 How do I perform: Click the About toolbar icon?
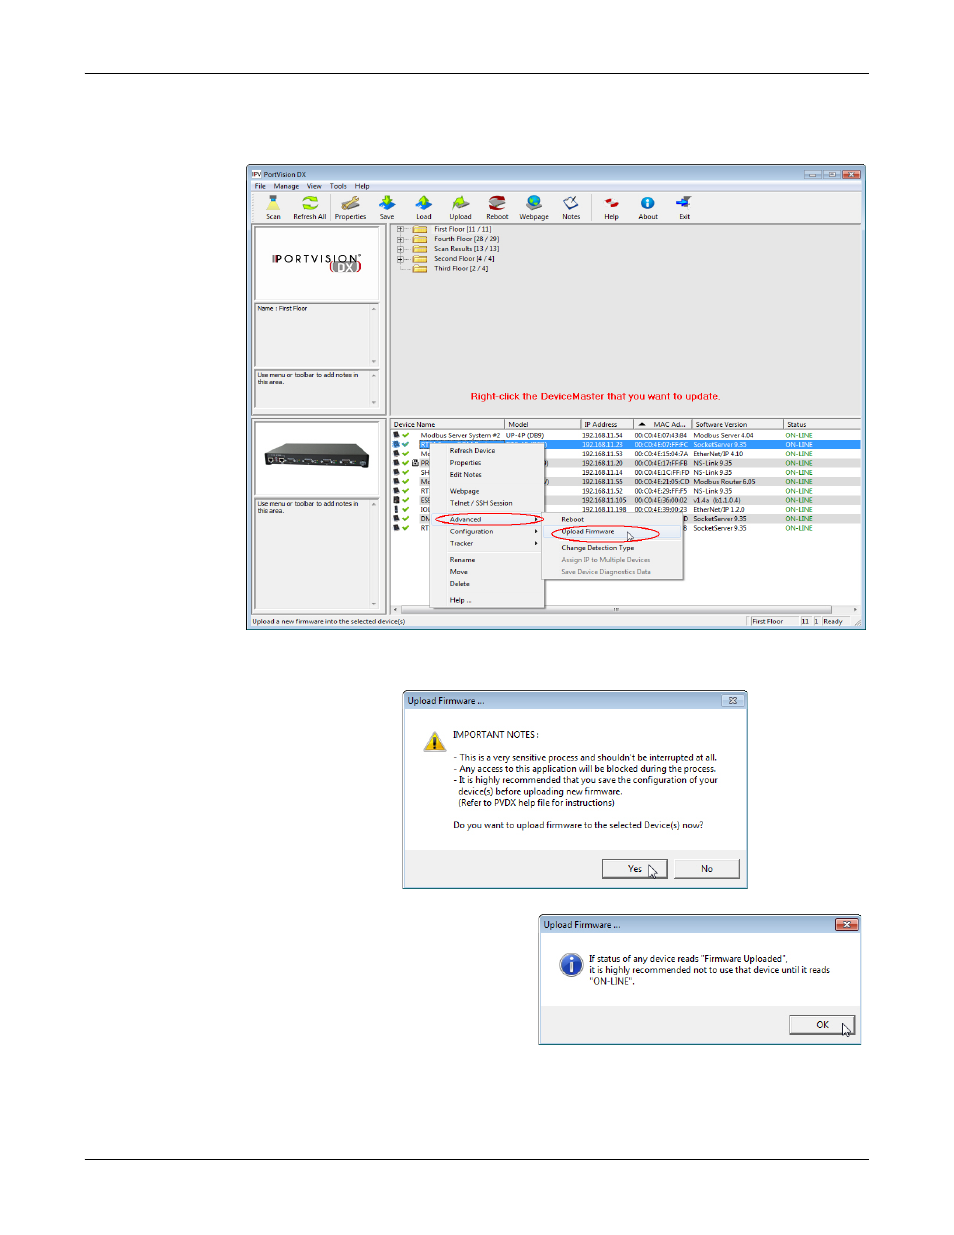(x=648, y=207)
